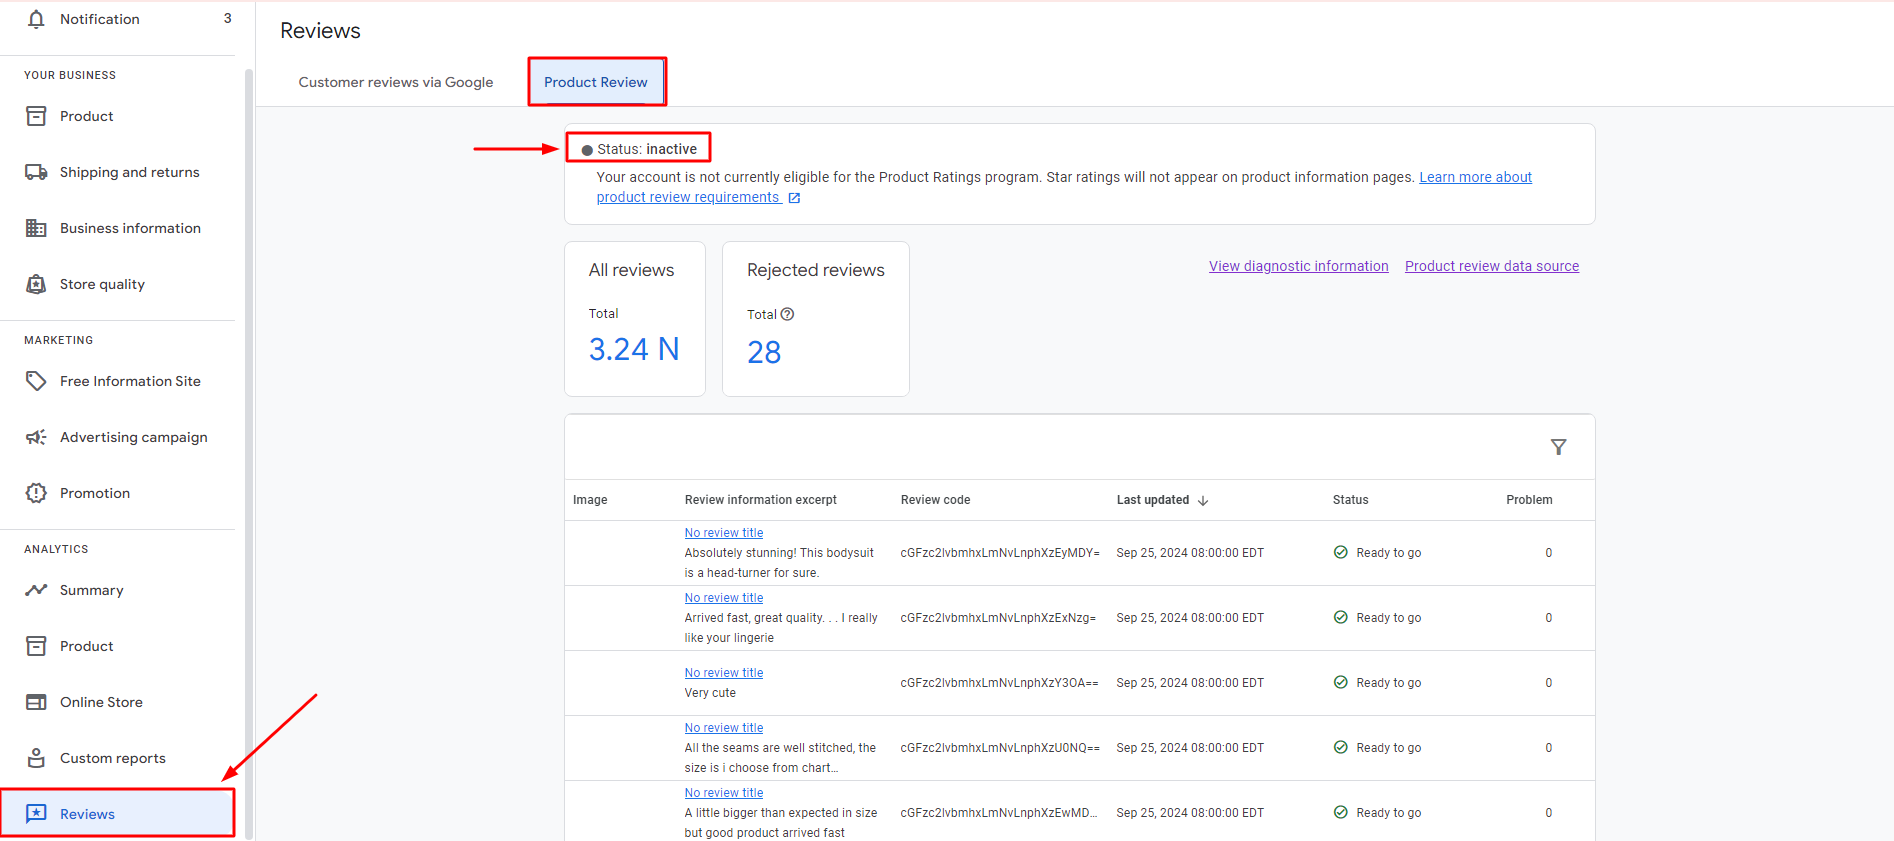Click the Business information building icon
Screen dimensions: 1894x841
(36, 228)
